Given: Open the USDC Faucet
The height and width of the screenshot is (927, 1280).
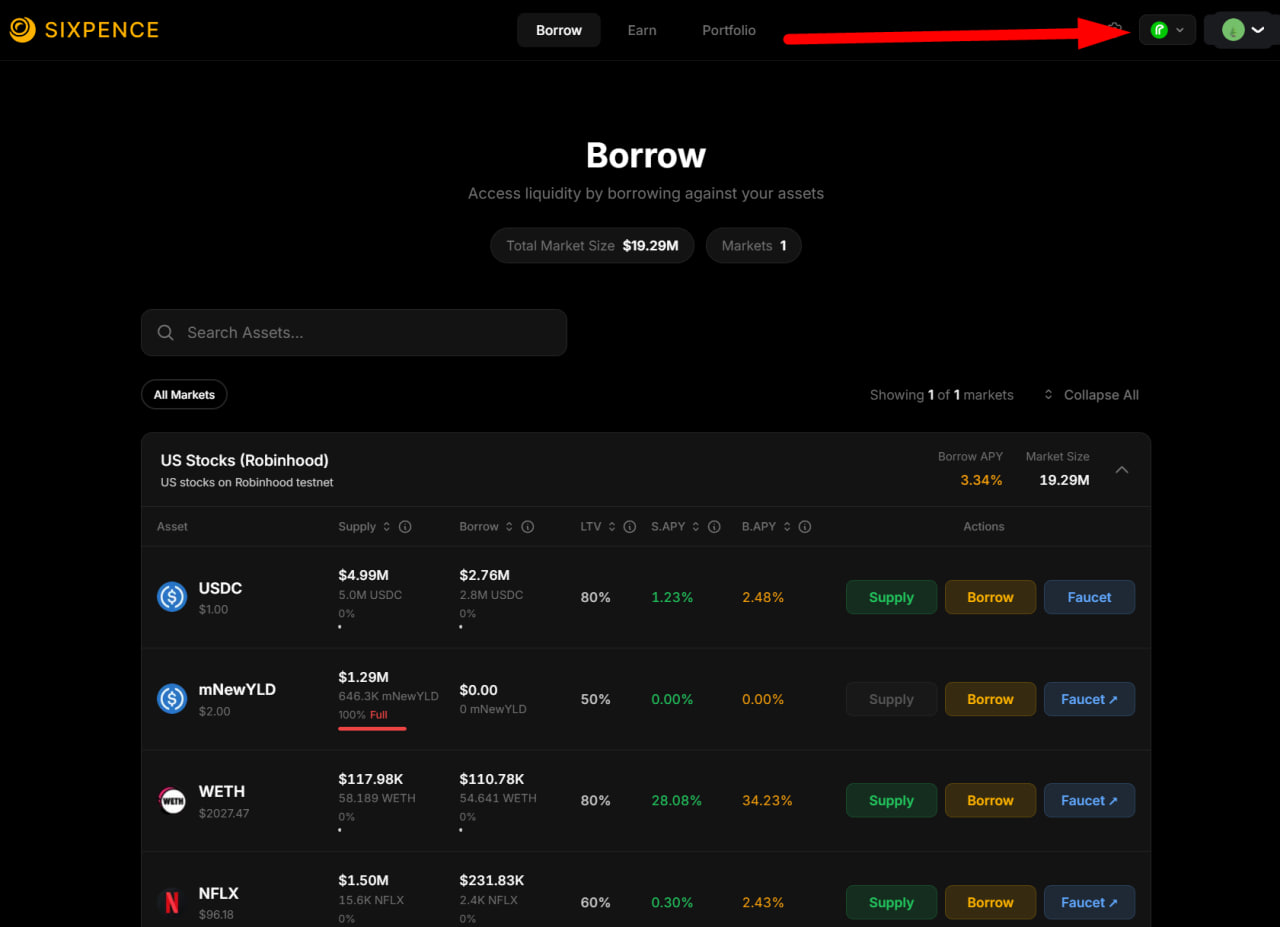Looking at the screenshot, I should pos(1089,597).
